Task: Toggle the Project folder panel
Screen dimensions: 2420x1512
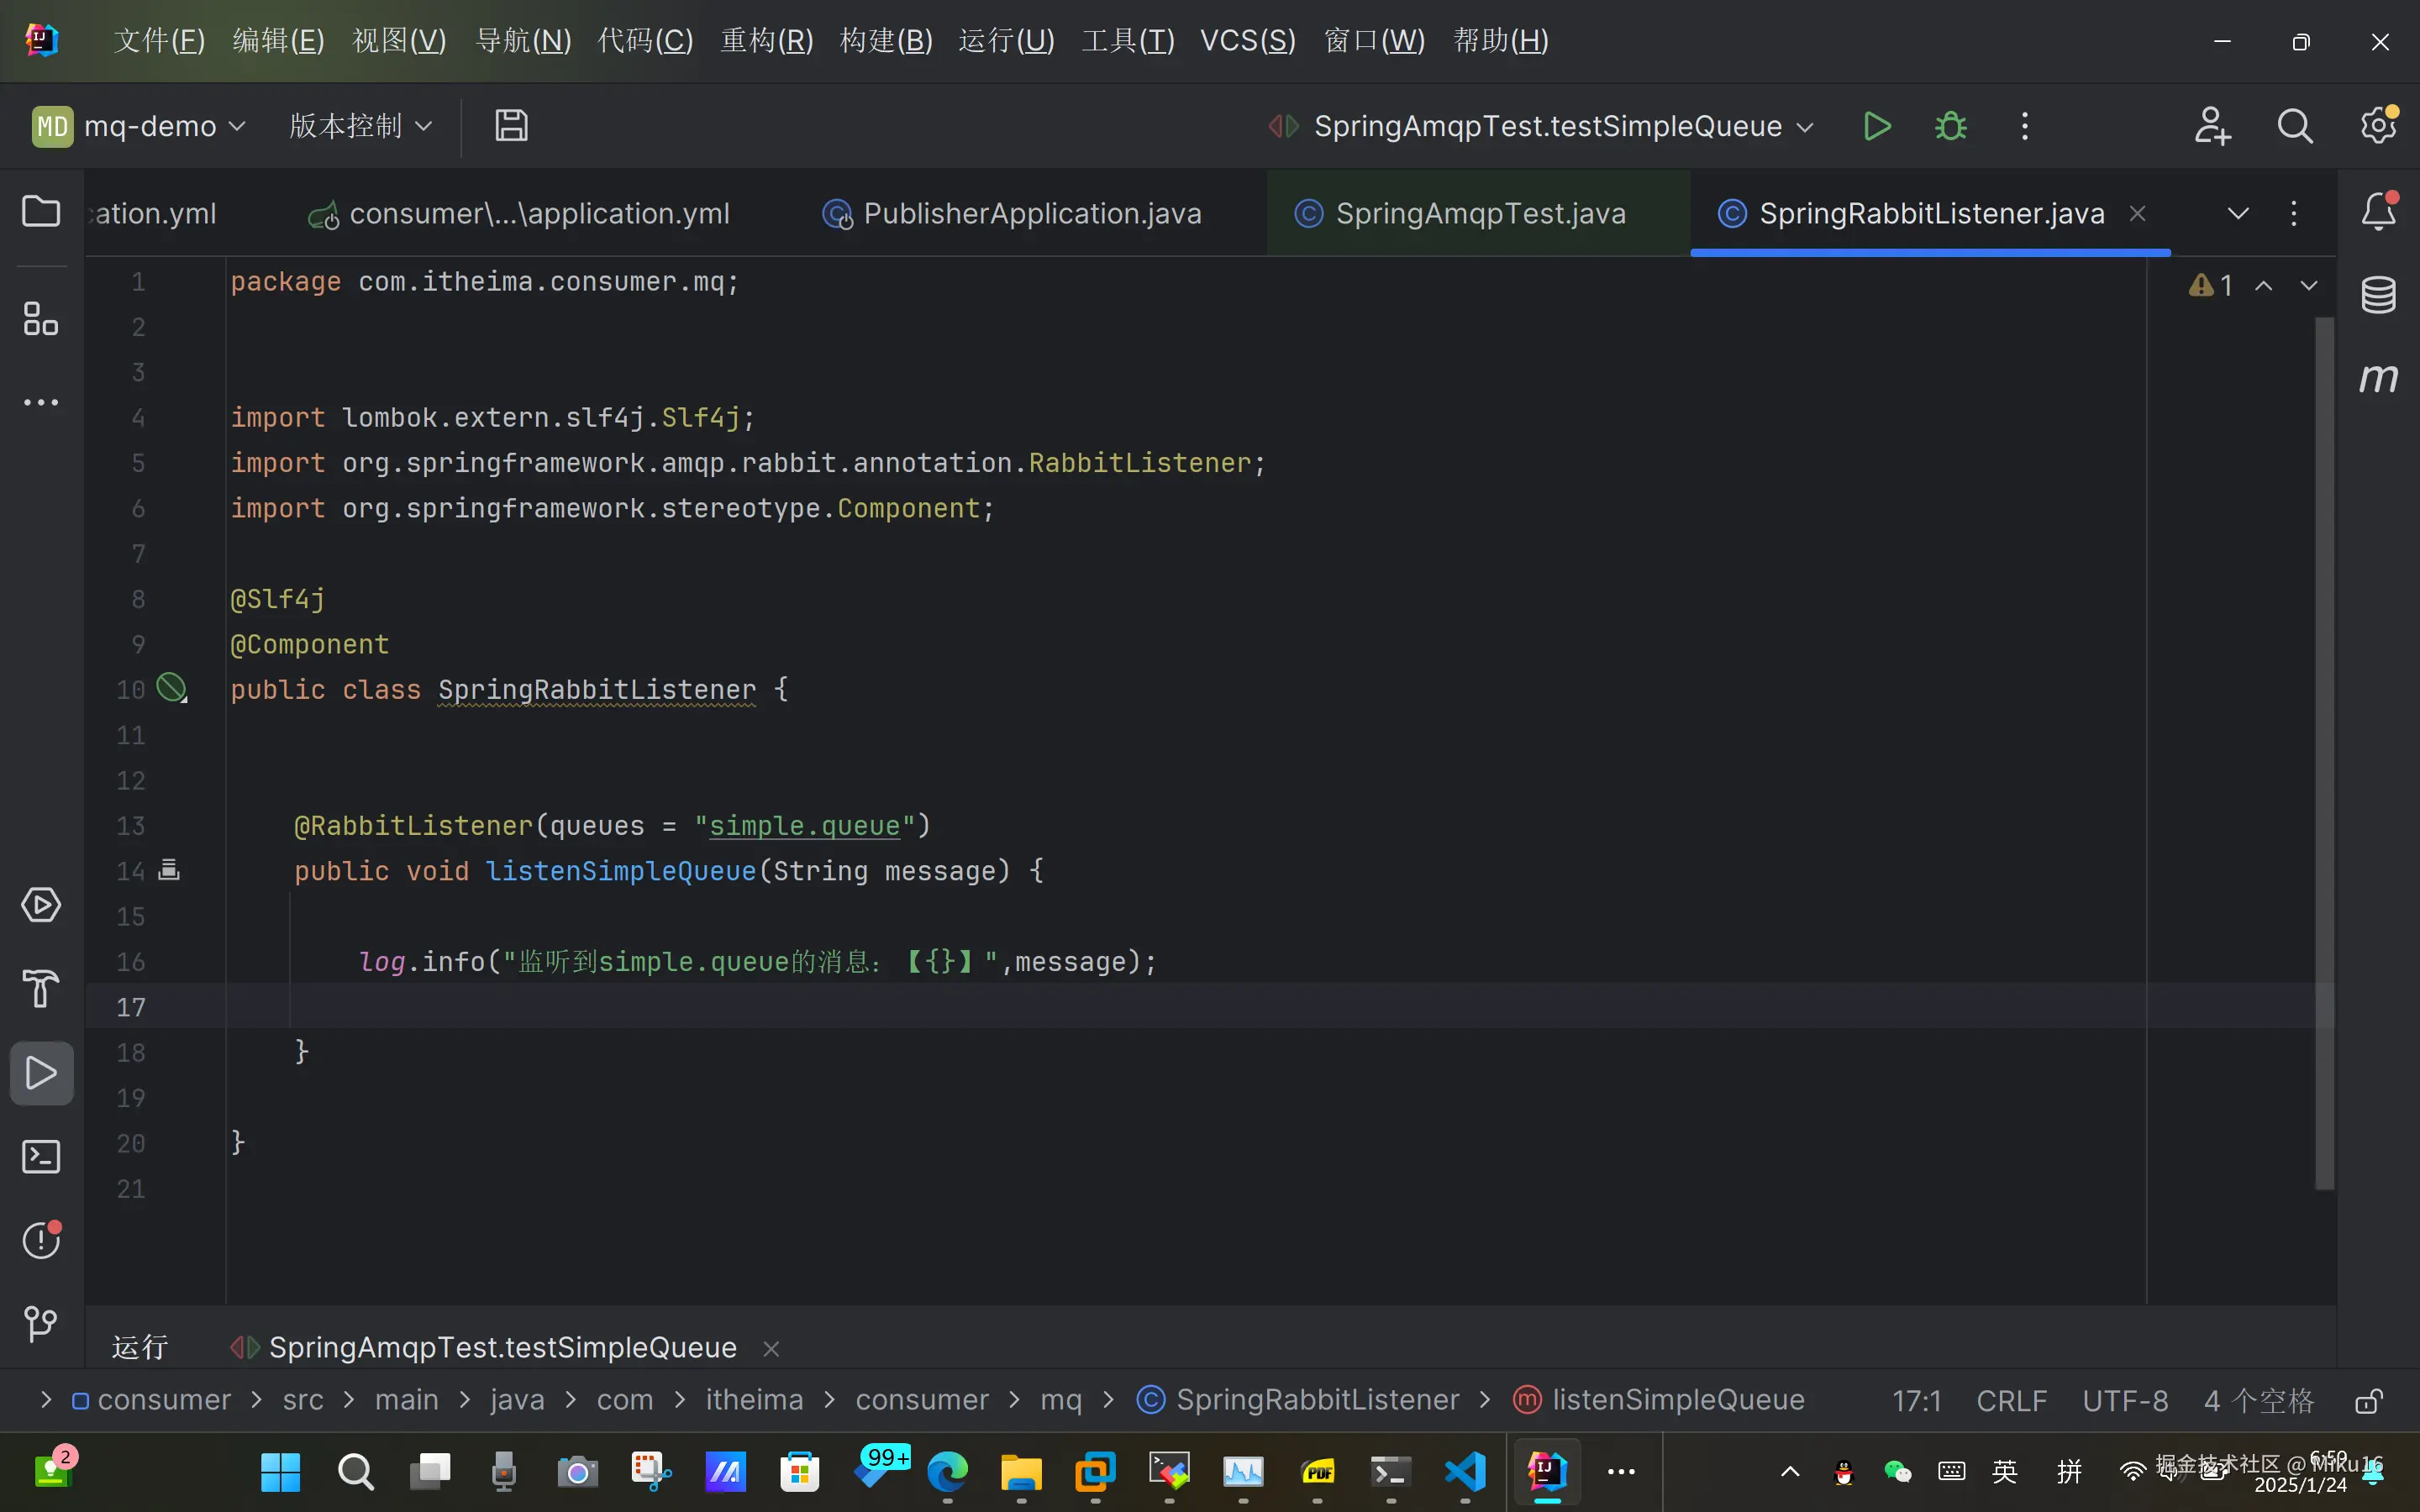Action: (x=41, y=211)
